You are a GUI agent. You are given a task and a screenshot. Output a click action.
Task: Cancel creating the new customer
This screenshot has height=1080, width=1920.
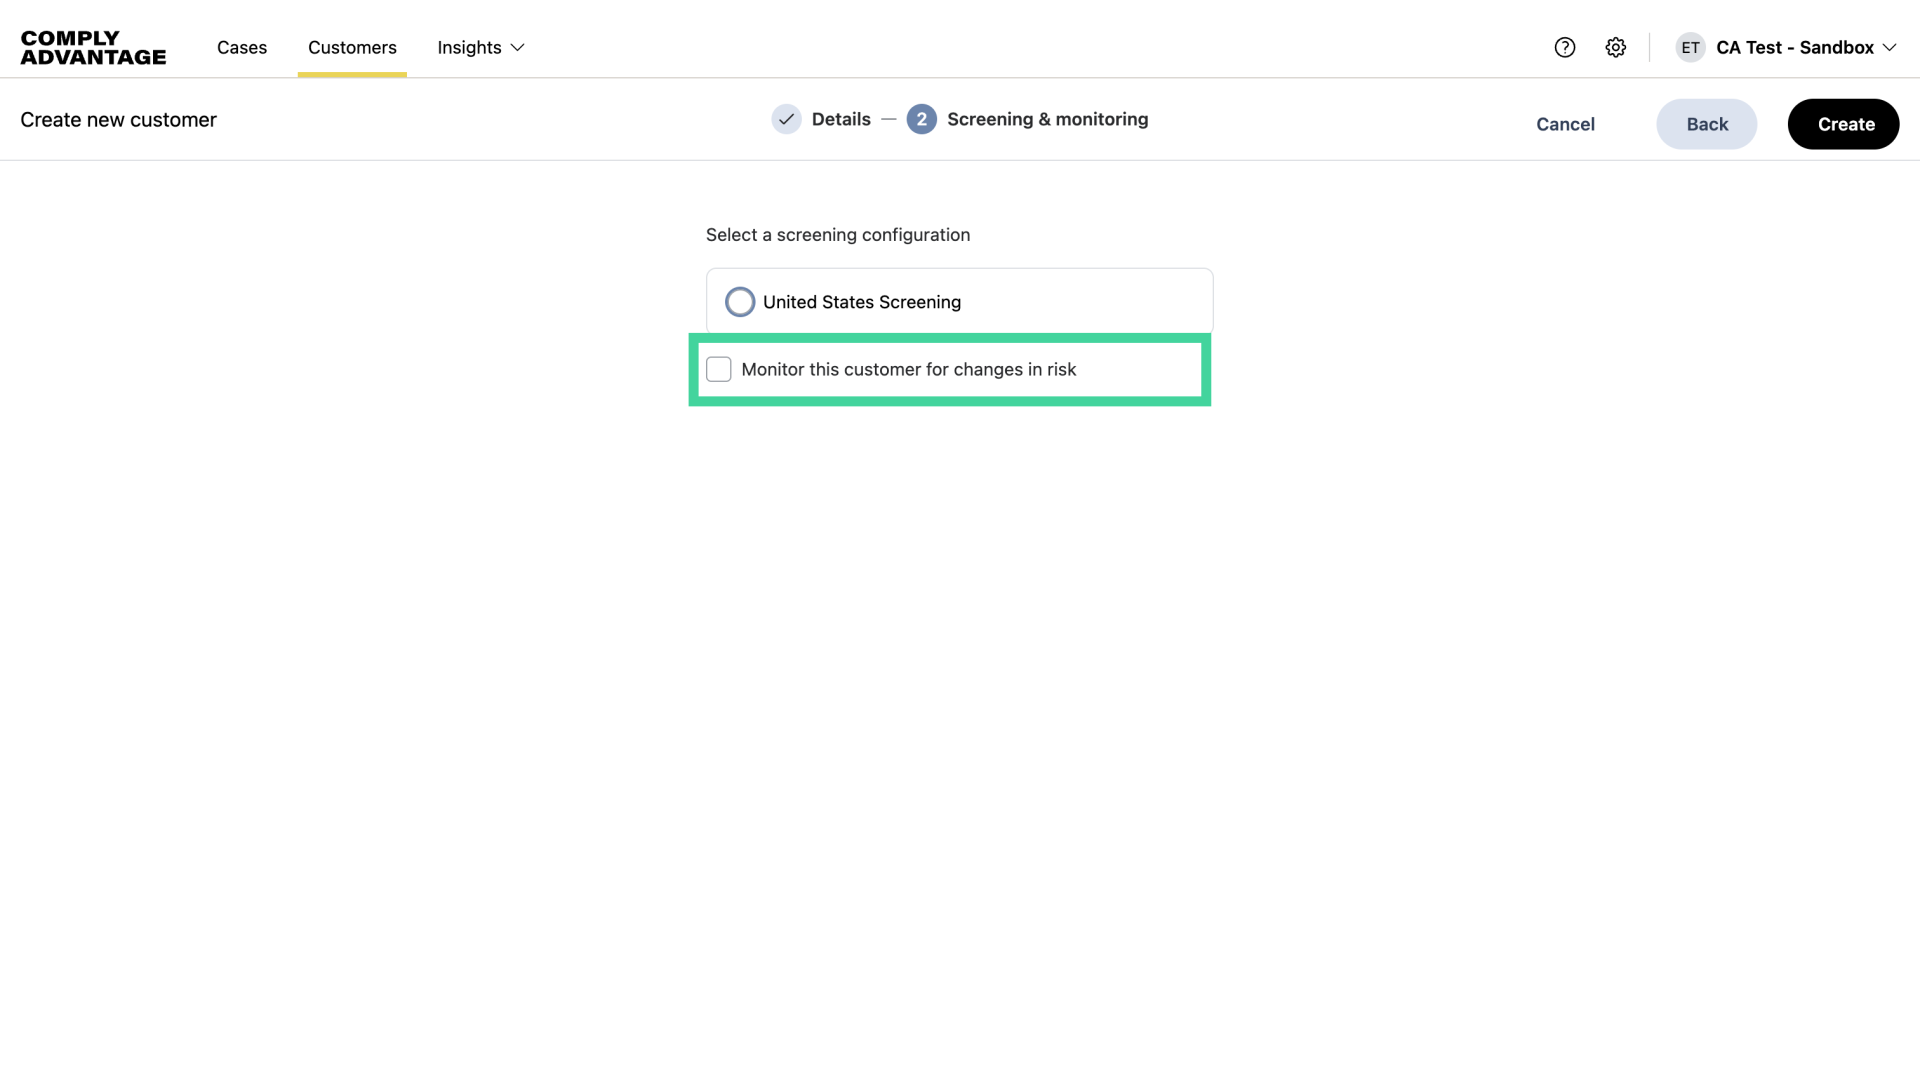(x=1565, y=124)
